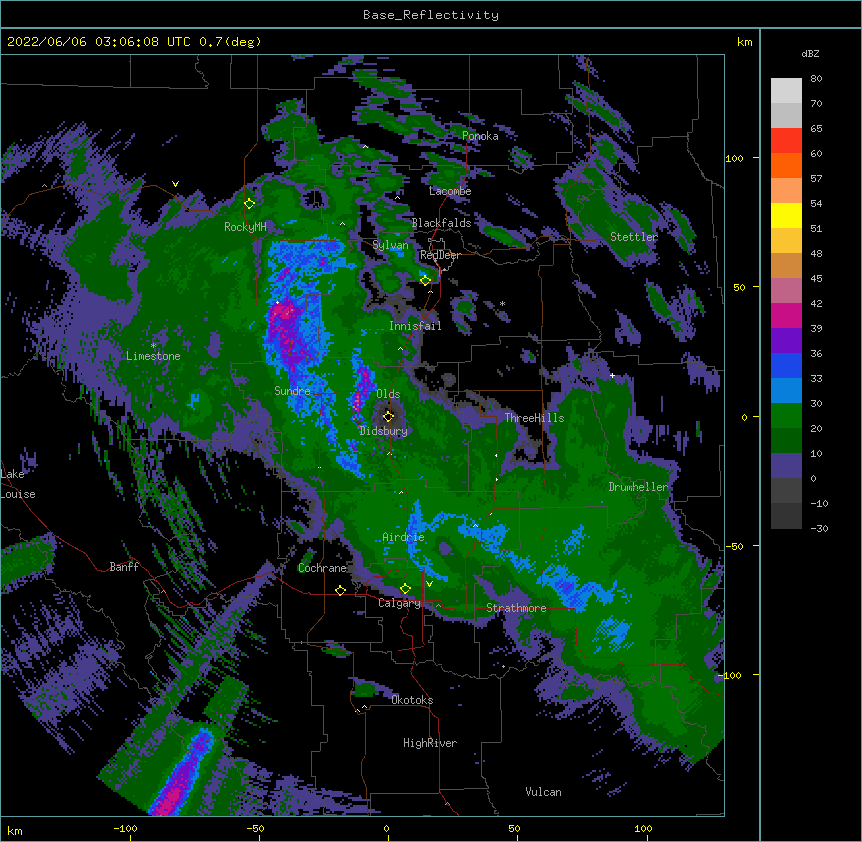This screenshot has height=842, width=862.
Task: Click the Vulcan label
Action: (543, 792)
